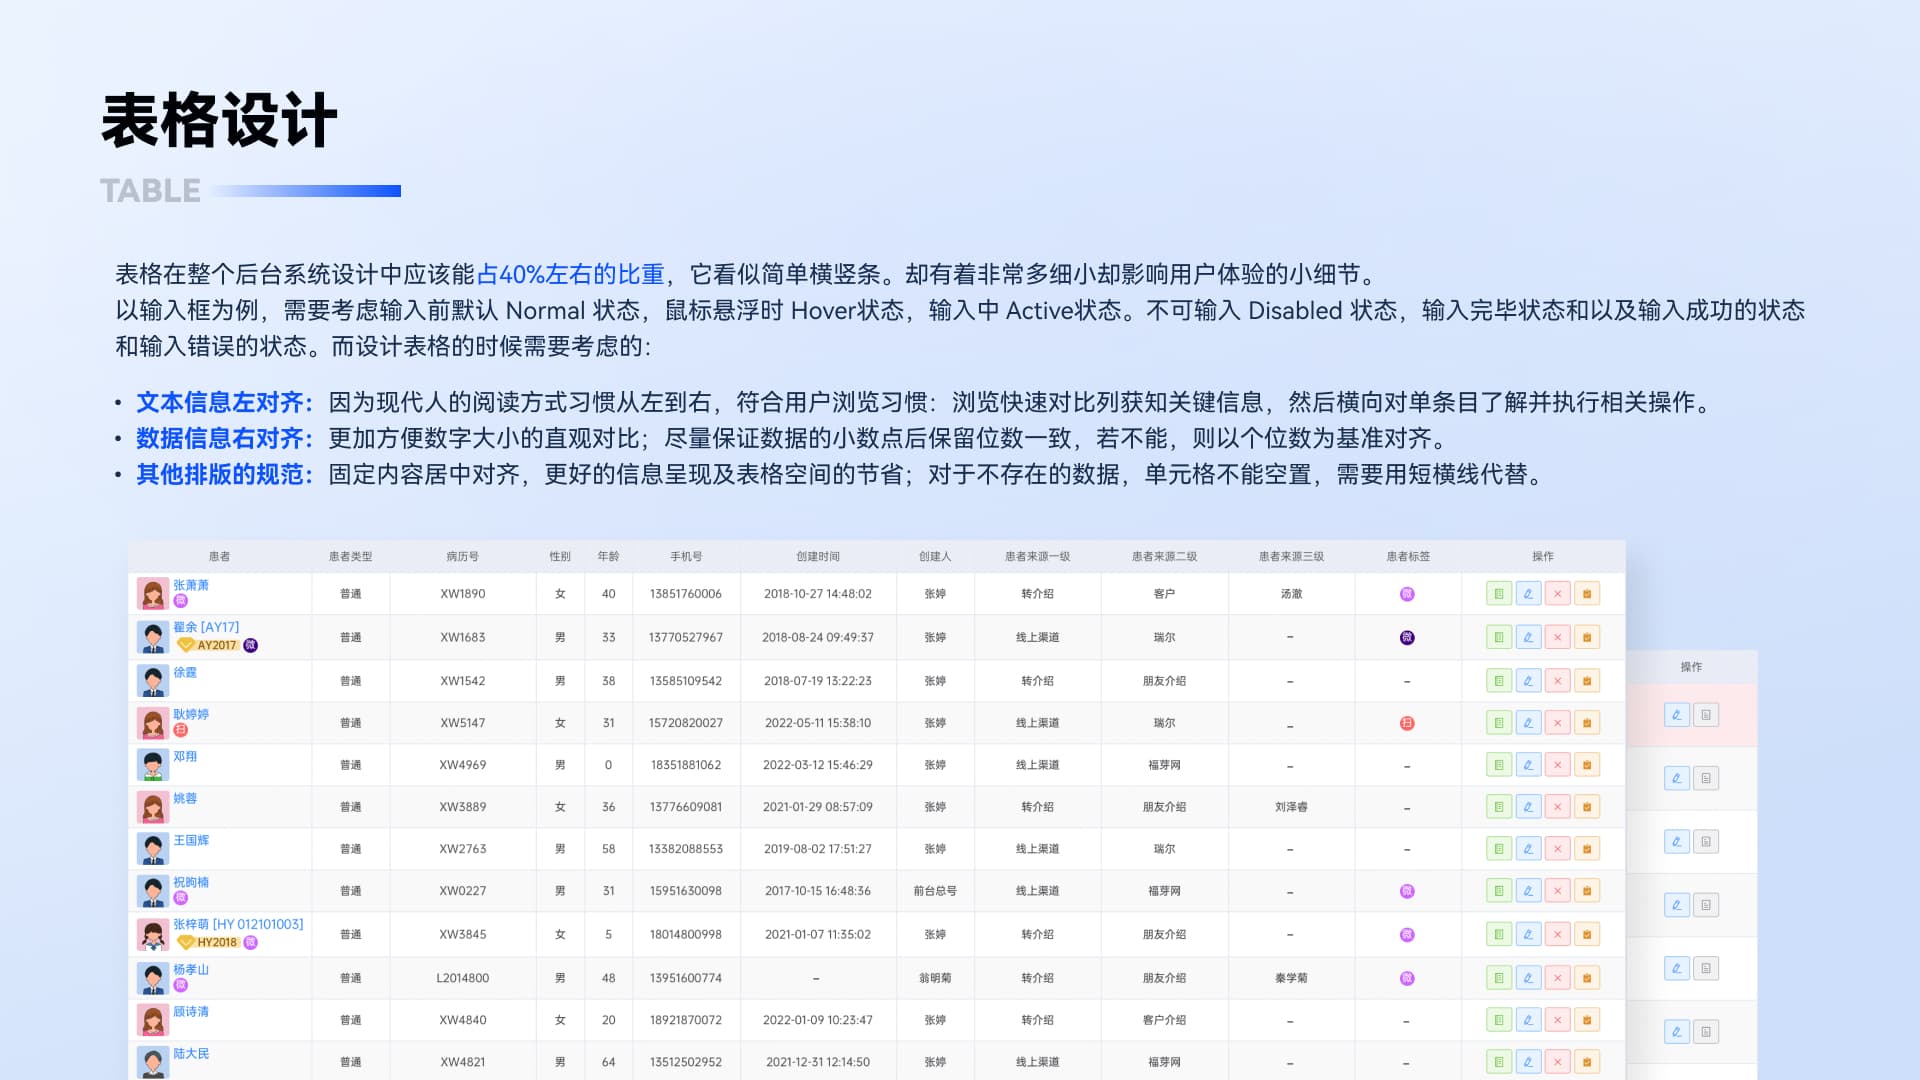Click green details icon in 王国辉's row
The width and height of the screenshot is (1920, 1080).
point(1498,849)
